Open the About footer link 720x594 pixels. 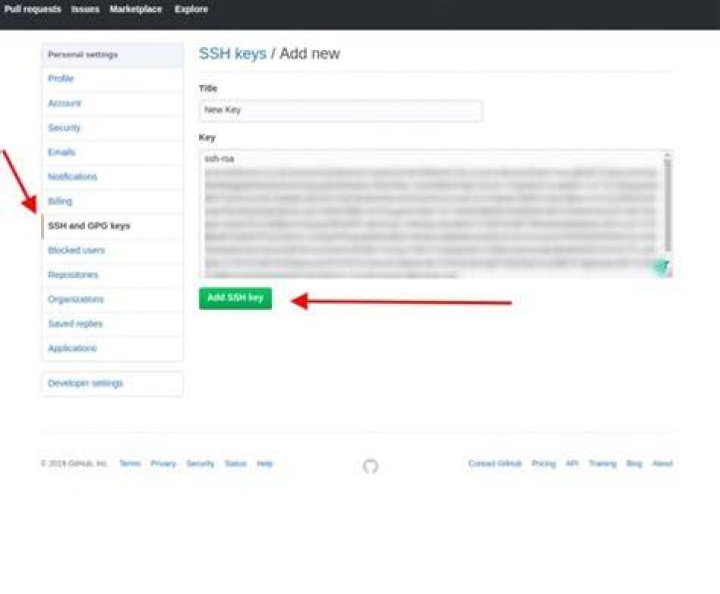pyautogui.click(x=663, y=464)
